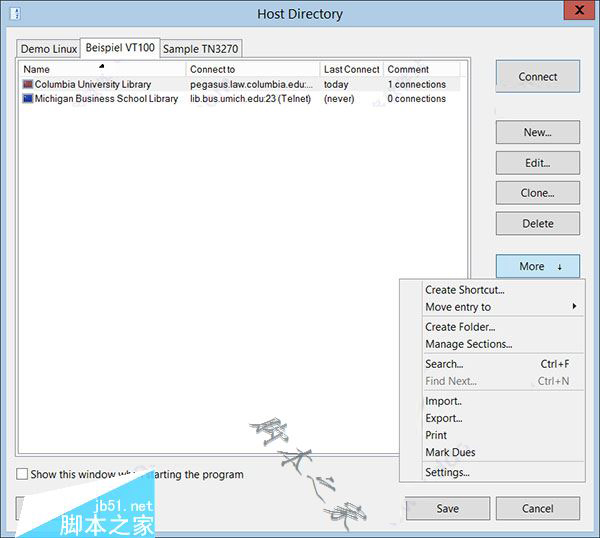Image resolution: width=600 pixels, height=538 pixels.
Task: Toggle 'Show this window' at startup checkbox
Action: click(22, 474)
